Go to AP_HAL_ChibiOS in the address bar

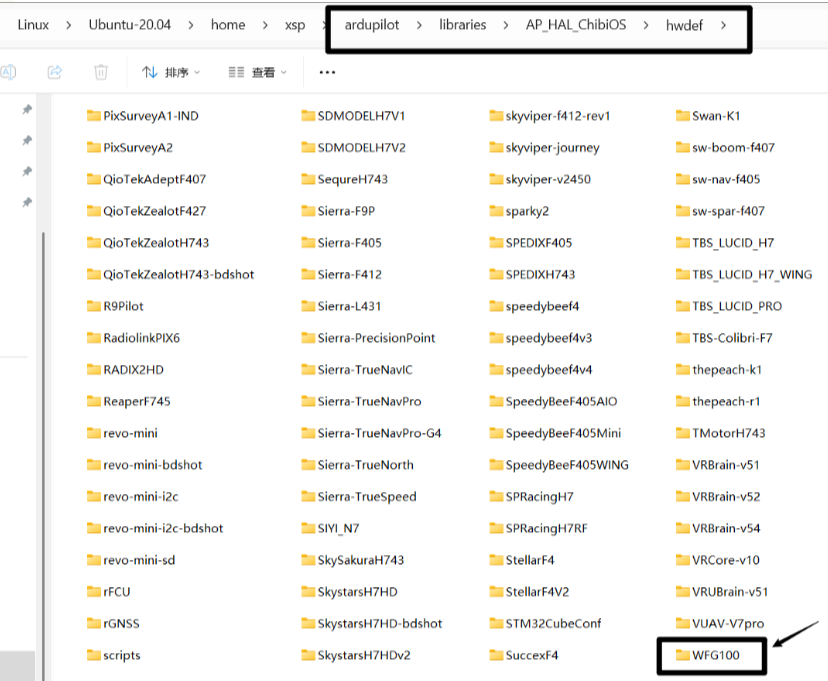coord(575,25)
